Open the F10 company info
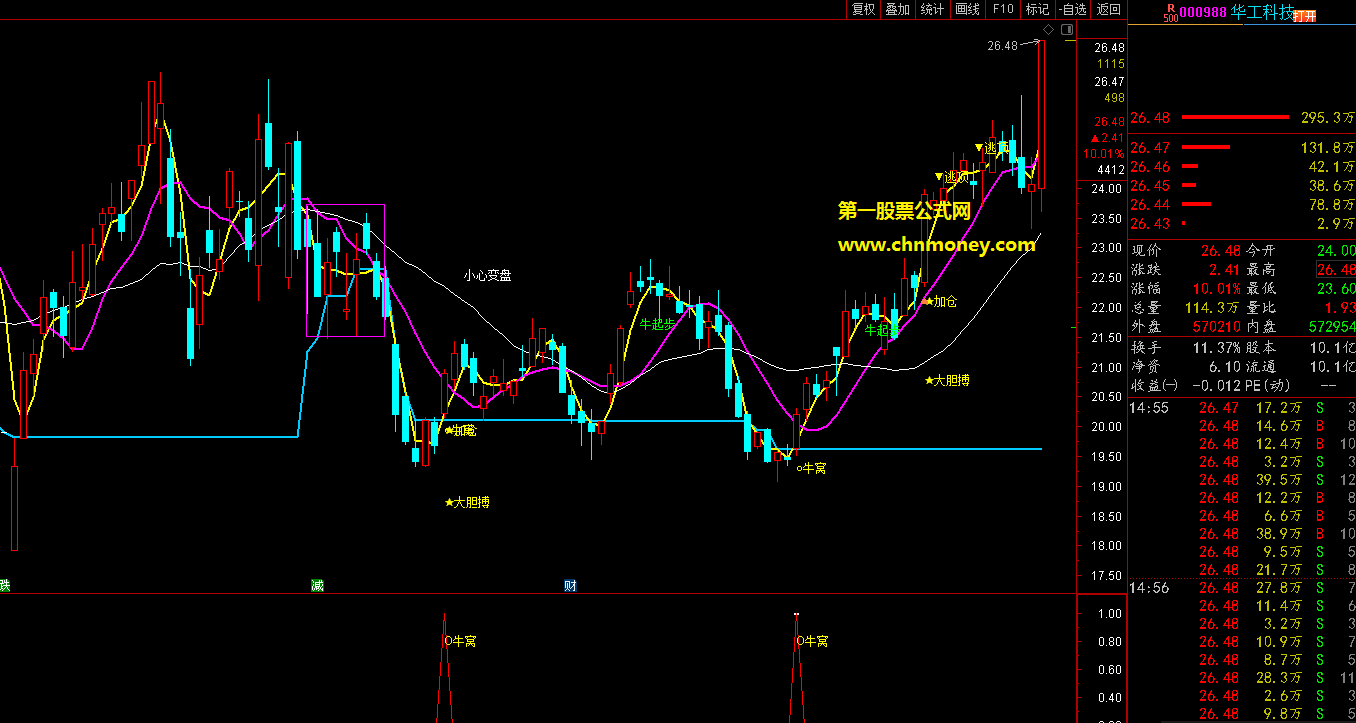The image size is (1356, 723). coord(1002,9)
